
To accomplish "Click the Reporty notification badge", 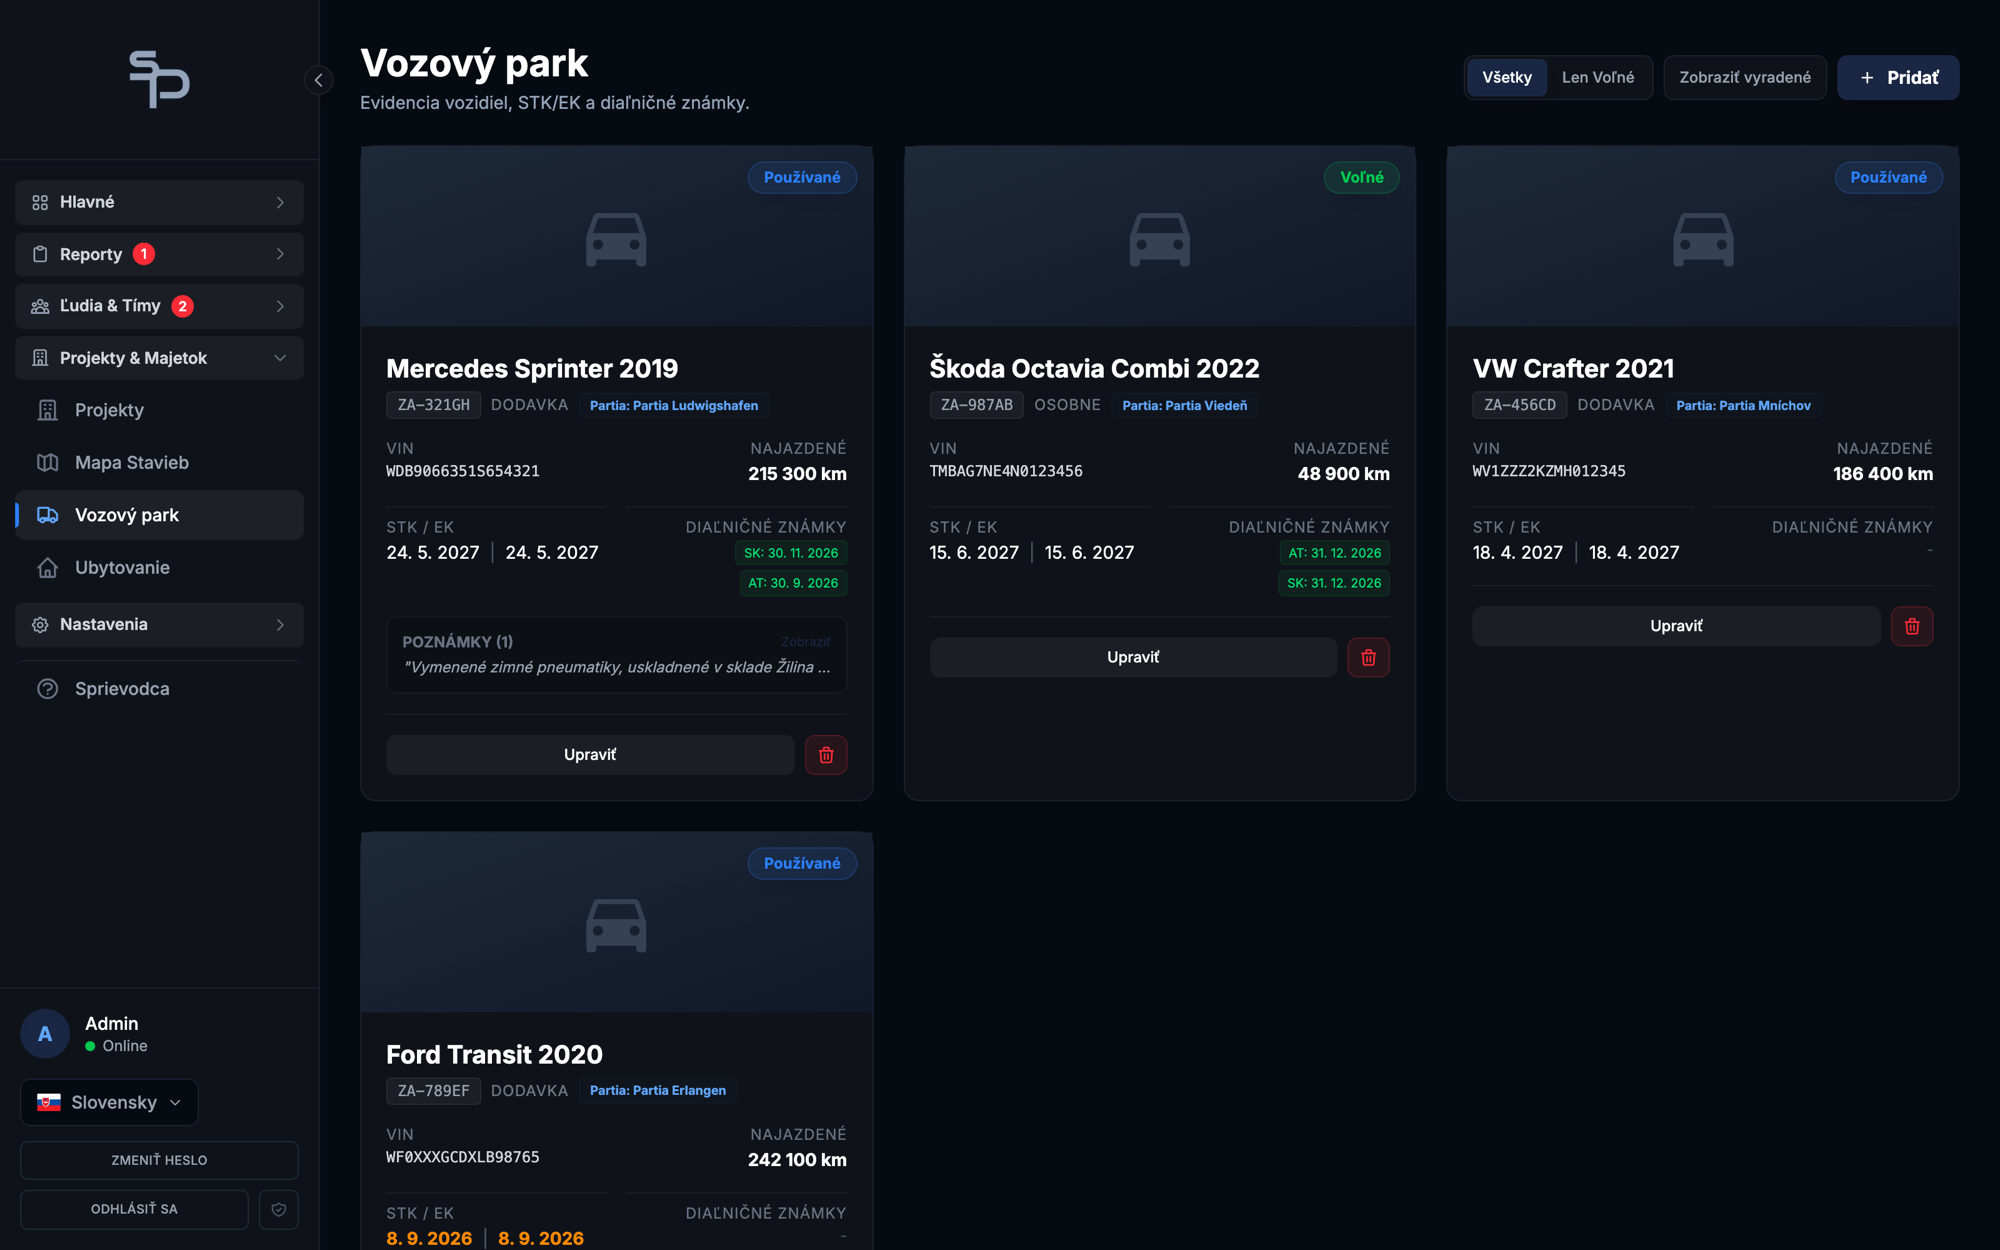I will click(144, 254).
